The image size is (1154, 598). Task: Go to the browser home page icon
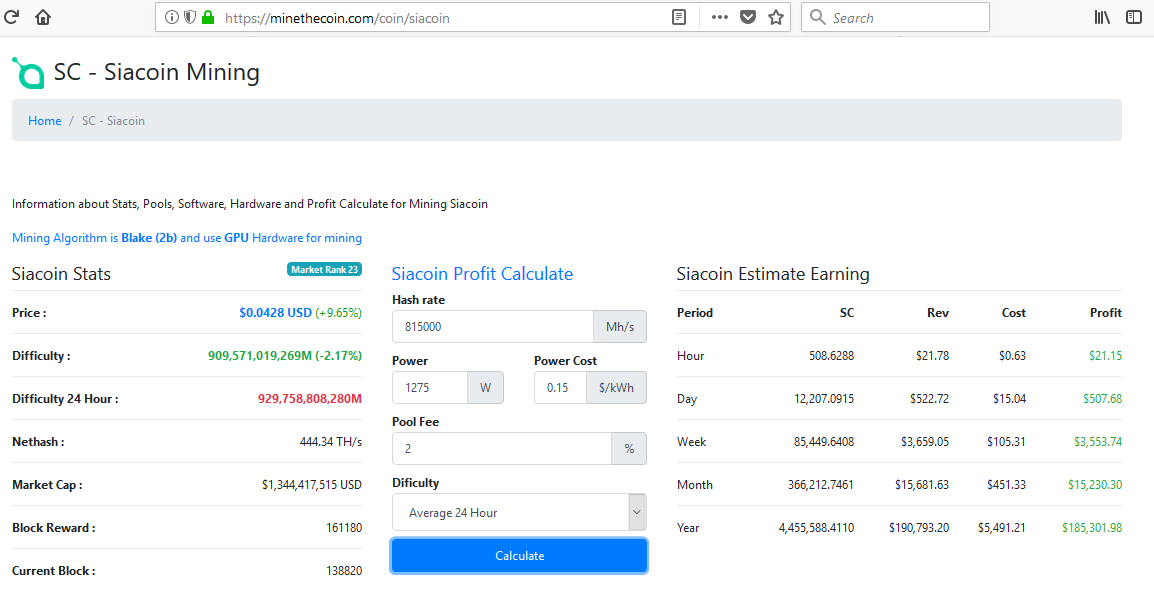[43, 17]
